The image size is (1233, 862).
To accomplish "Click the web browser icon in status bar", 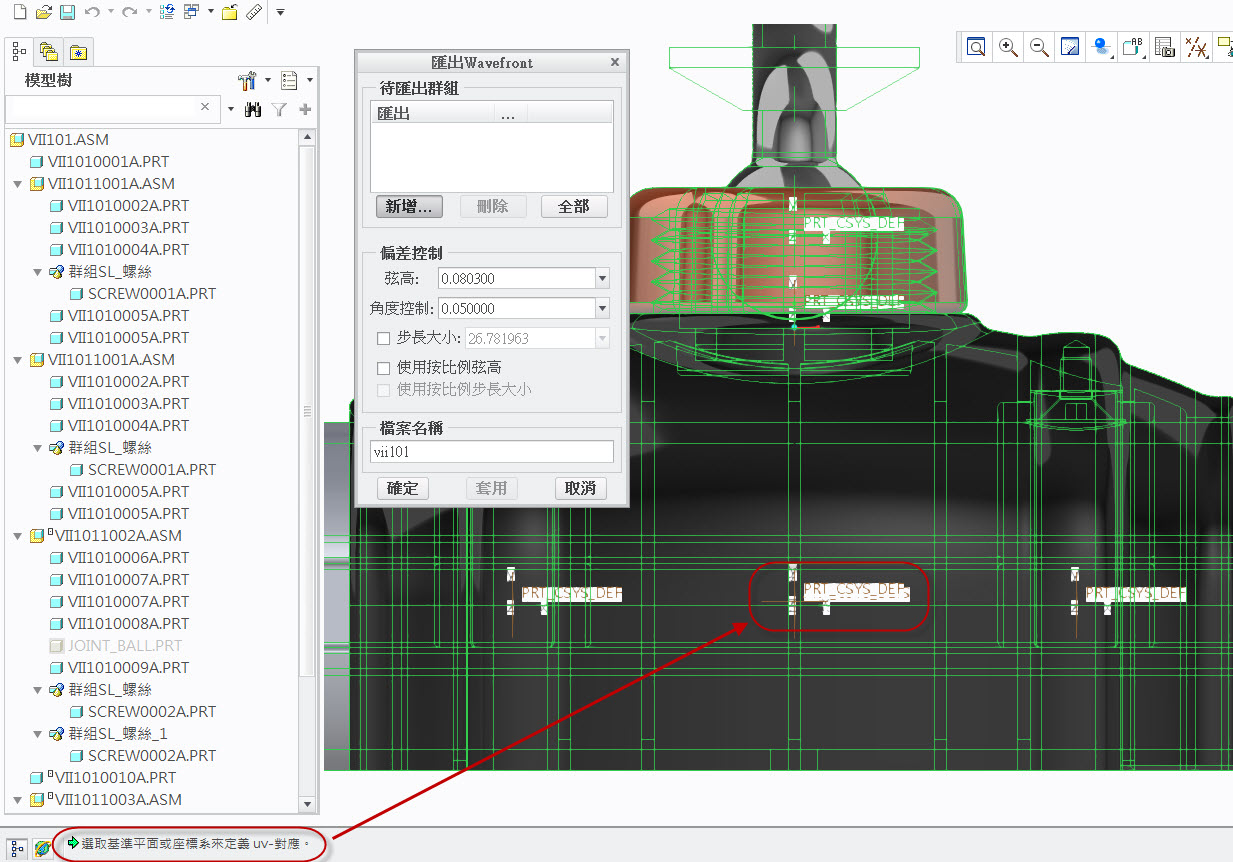I will point(43,847).
